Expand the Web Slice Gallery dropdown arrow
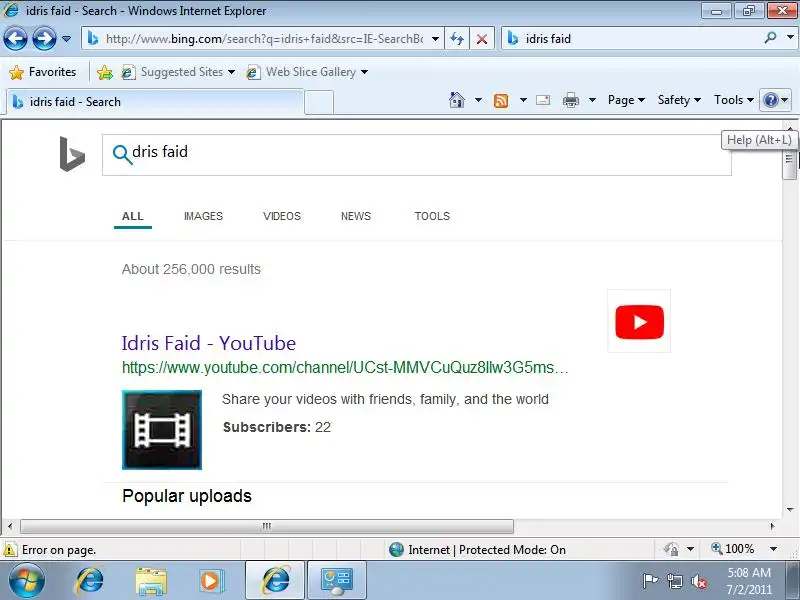 point(364,72)
